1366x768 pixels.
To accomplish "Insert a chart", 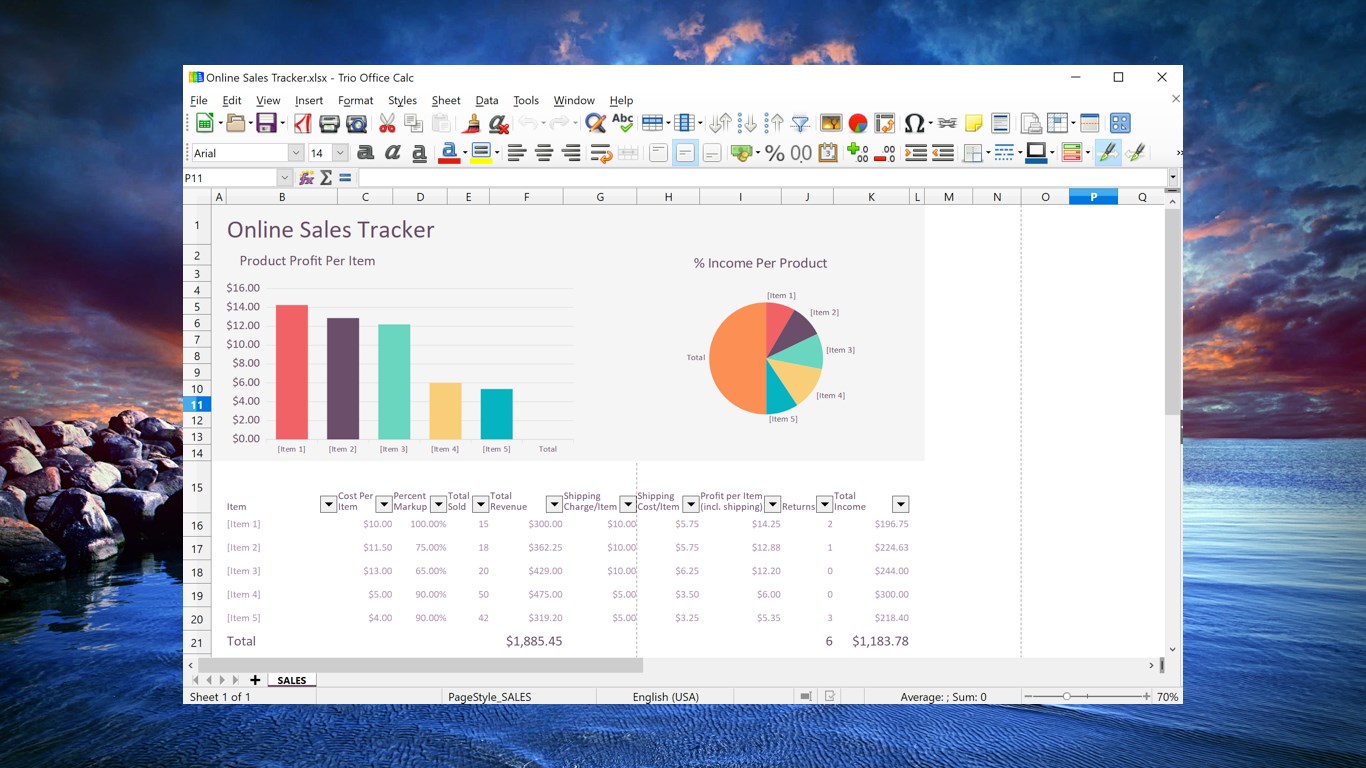I will pos(857,123).
